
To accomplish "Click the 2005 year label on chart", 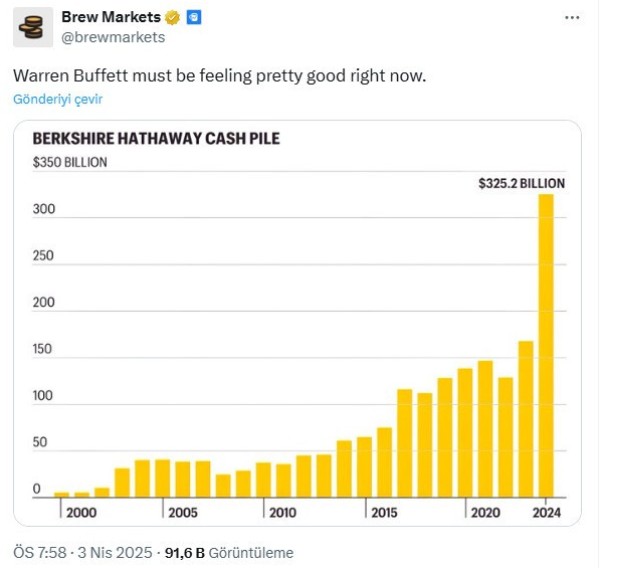I will coord(183,512).
